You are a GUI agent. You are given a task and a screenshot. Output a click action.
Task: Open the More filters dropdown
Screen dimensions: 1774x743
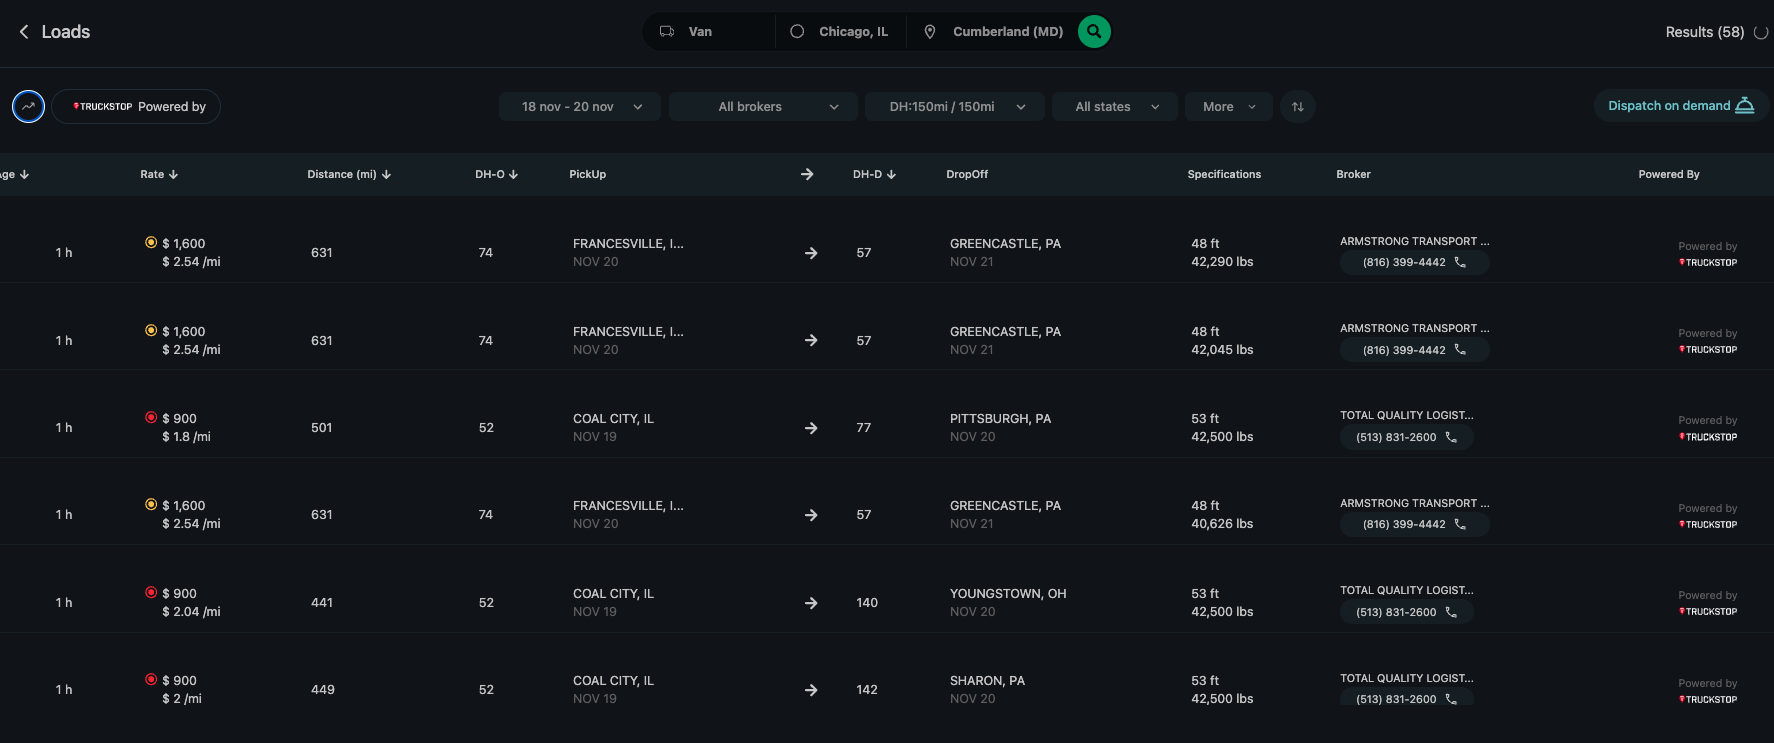pyautogui.click(x=1228, y=107)
